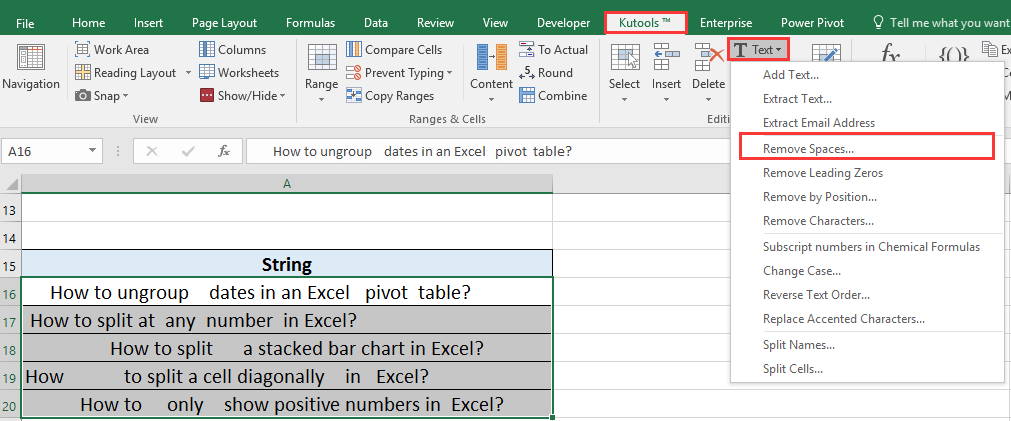Image resolution: width=1011 pixels, height=421 pixels.
Task: Select column A header
Action: click(x=287, y=184)
